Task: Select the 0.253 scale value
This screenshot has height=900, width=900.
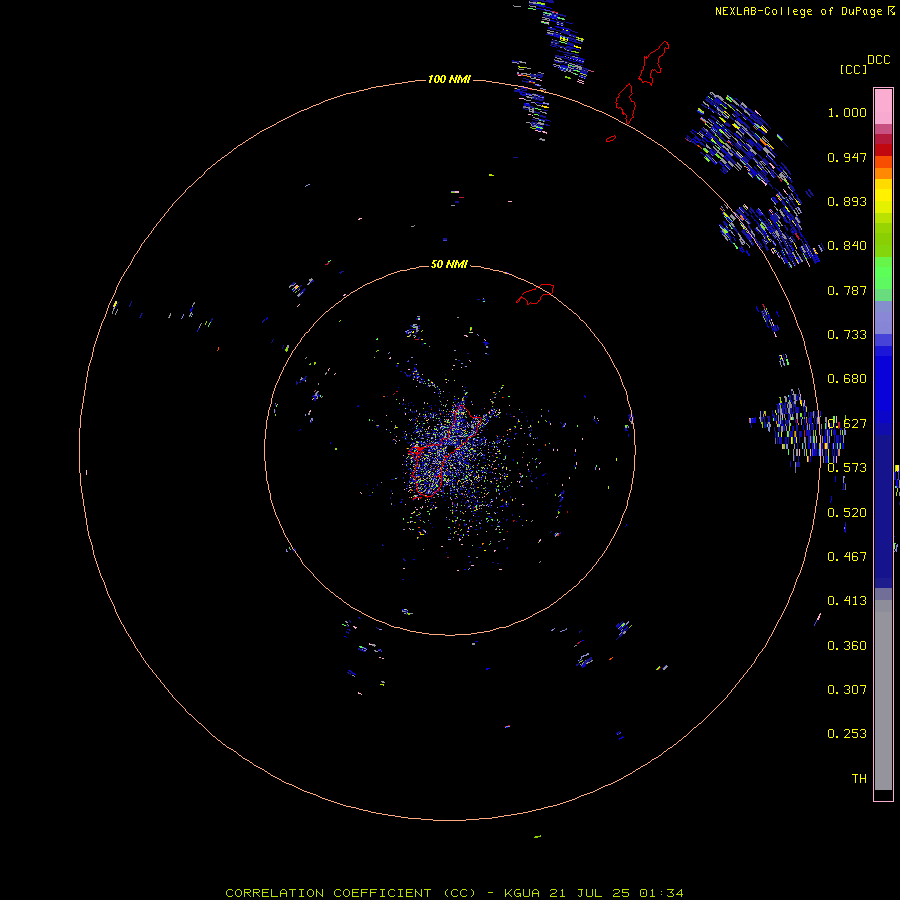Action: point(847,734)
